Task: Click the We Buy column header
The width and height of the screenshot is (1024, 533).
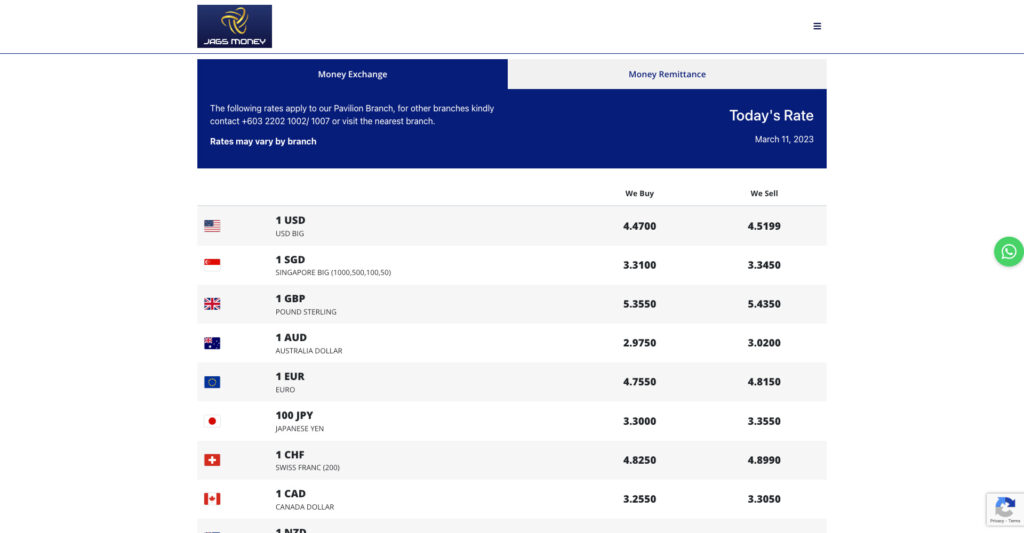Action: tap(639, 193)
